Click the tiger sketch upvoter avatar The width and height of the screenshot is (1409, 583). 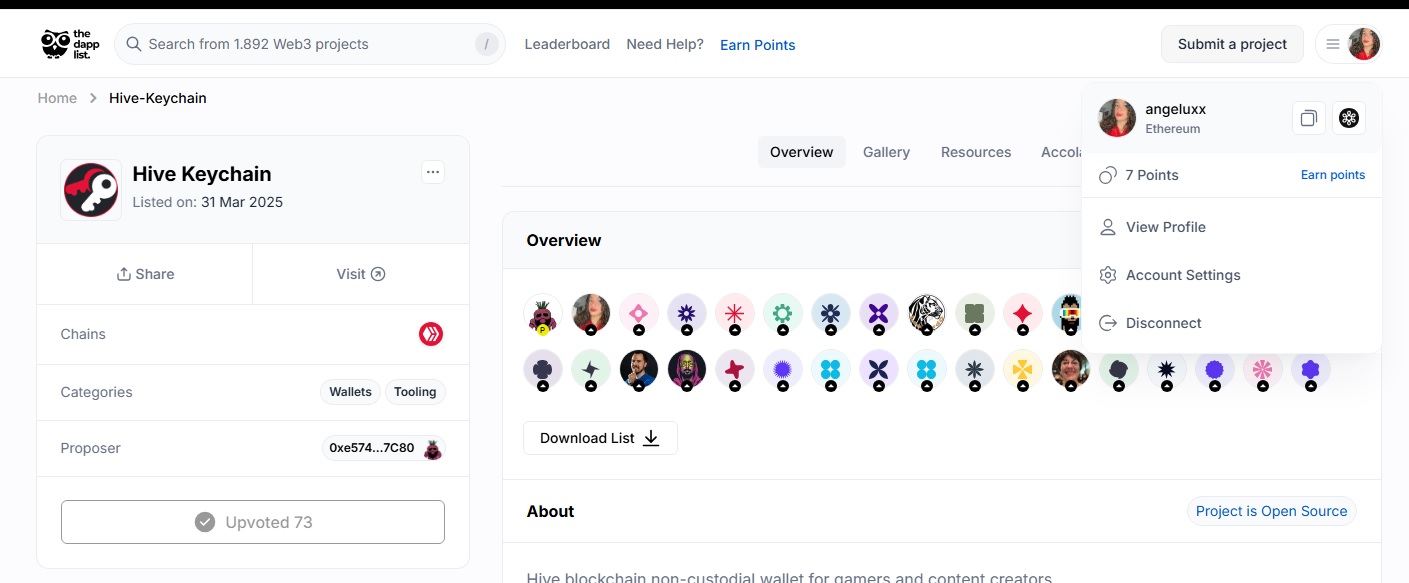(x=927, y=314)
